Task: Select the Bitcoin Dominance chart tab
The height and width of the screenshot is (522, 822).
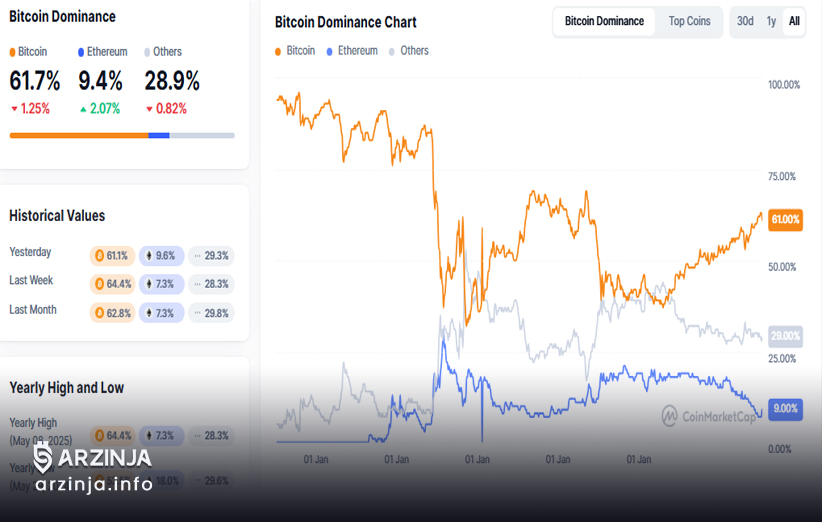Action: [604, 21]
